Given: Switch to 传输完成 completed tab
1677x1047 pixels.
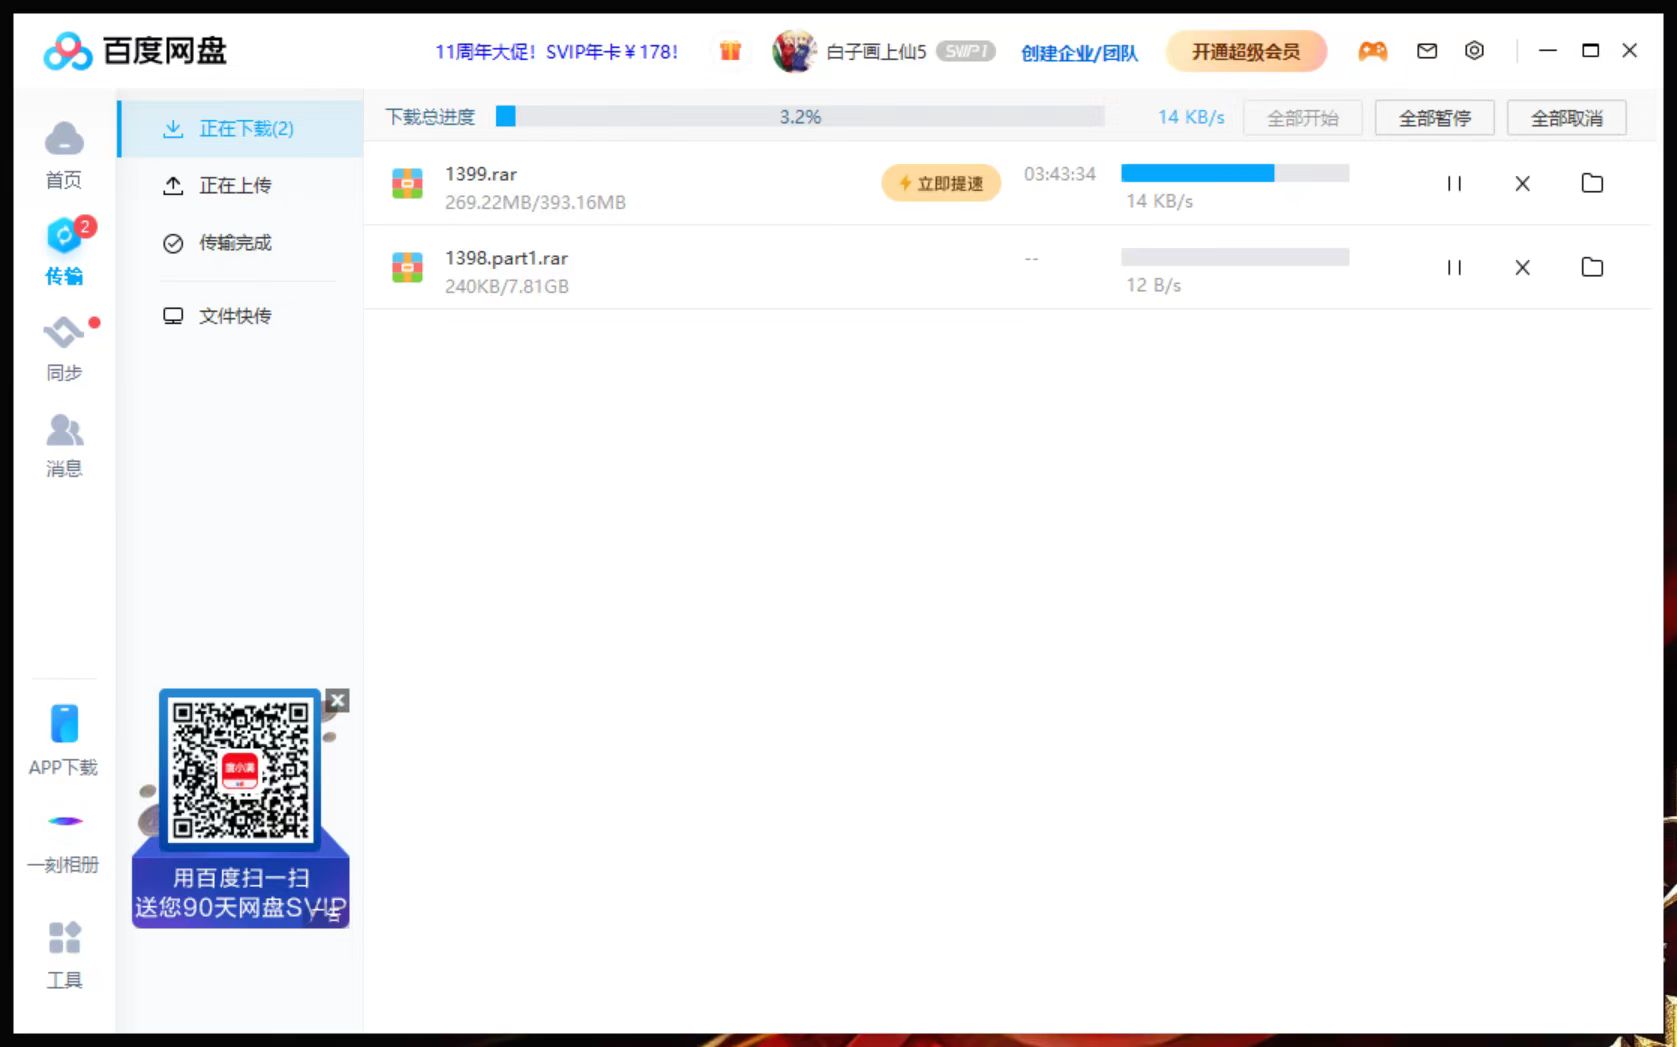Looking at the screenshot, I should [x=234, y=243].
